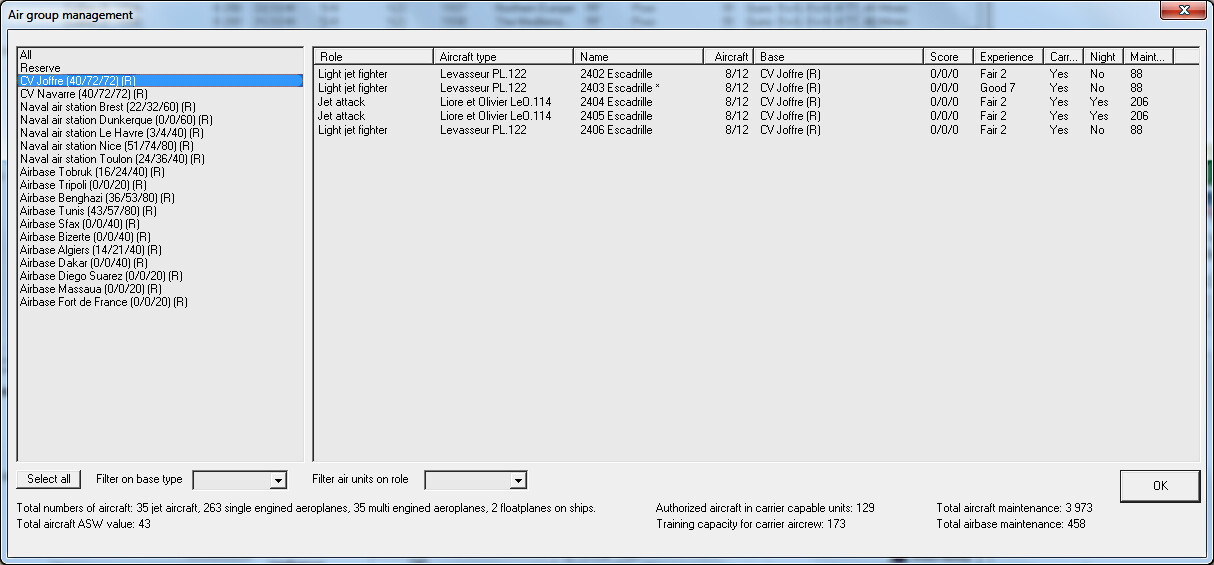Select Airbase Tobruk from the list
The image size is (1214, 565).
[91, 172]
